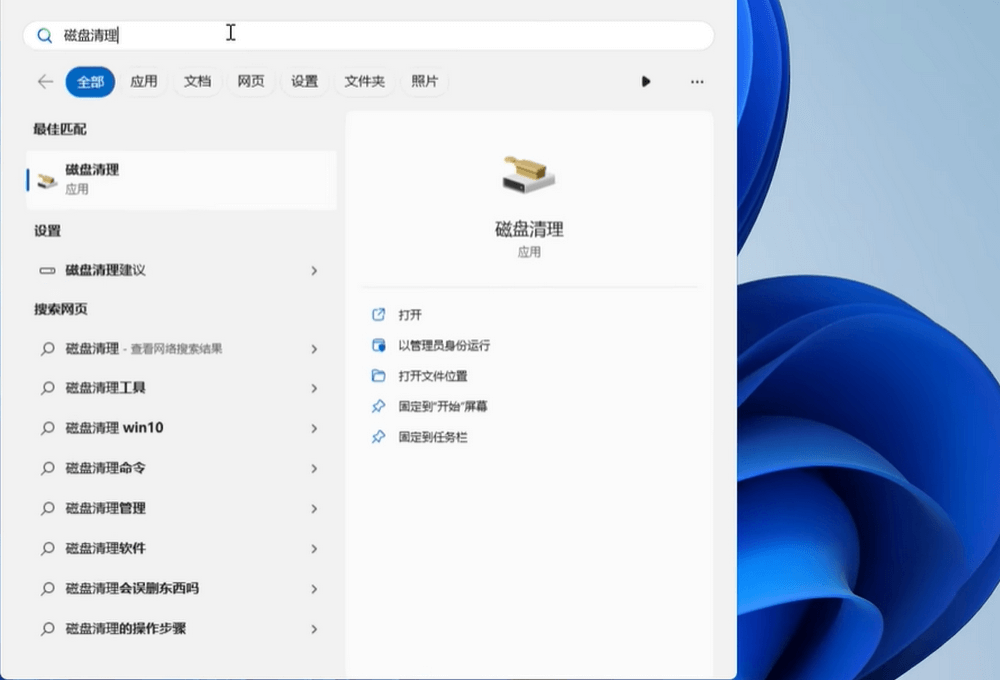Open the 磁盘清理 best match result

(180, 179)
